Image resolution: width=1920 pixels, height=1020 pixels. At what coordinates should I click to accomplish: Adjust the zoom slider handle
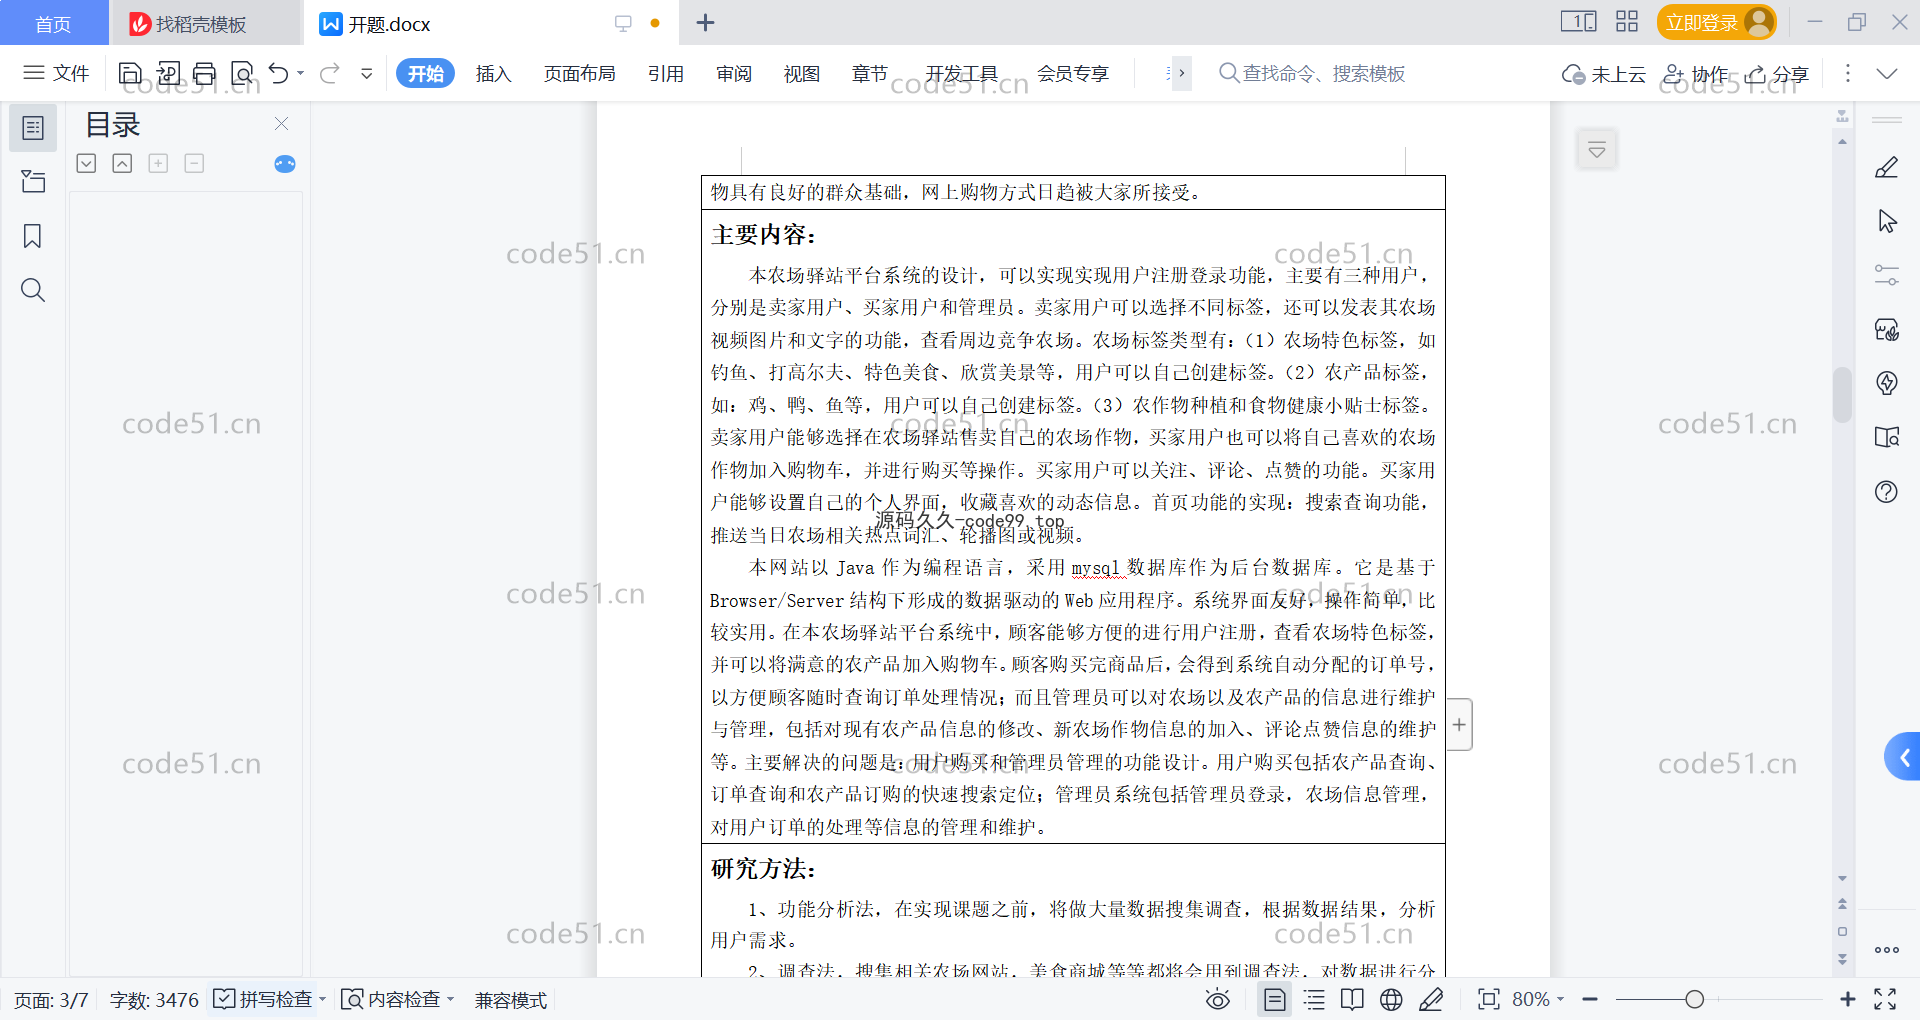(x=1694, y=999)
